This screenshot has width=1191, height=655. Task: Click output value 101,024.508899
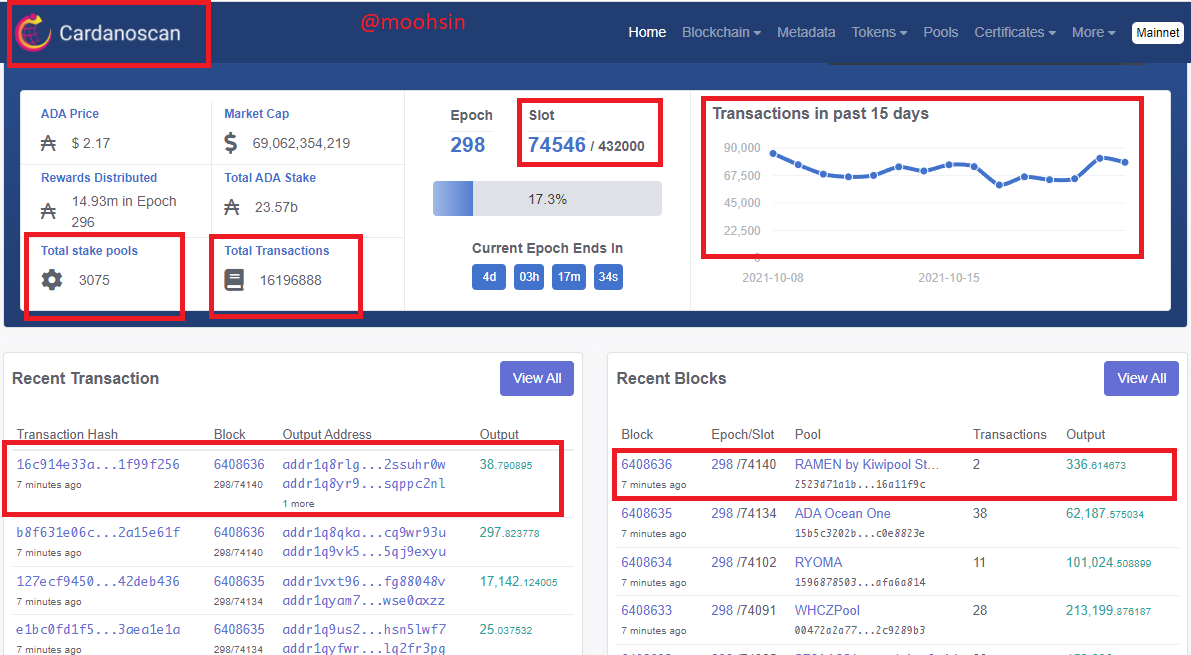point(1108,562)
